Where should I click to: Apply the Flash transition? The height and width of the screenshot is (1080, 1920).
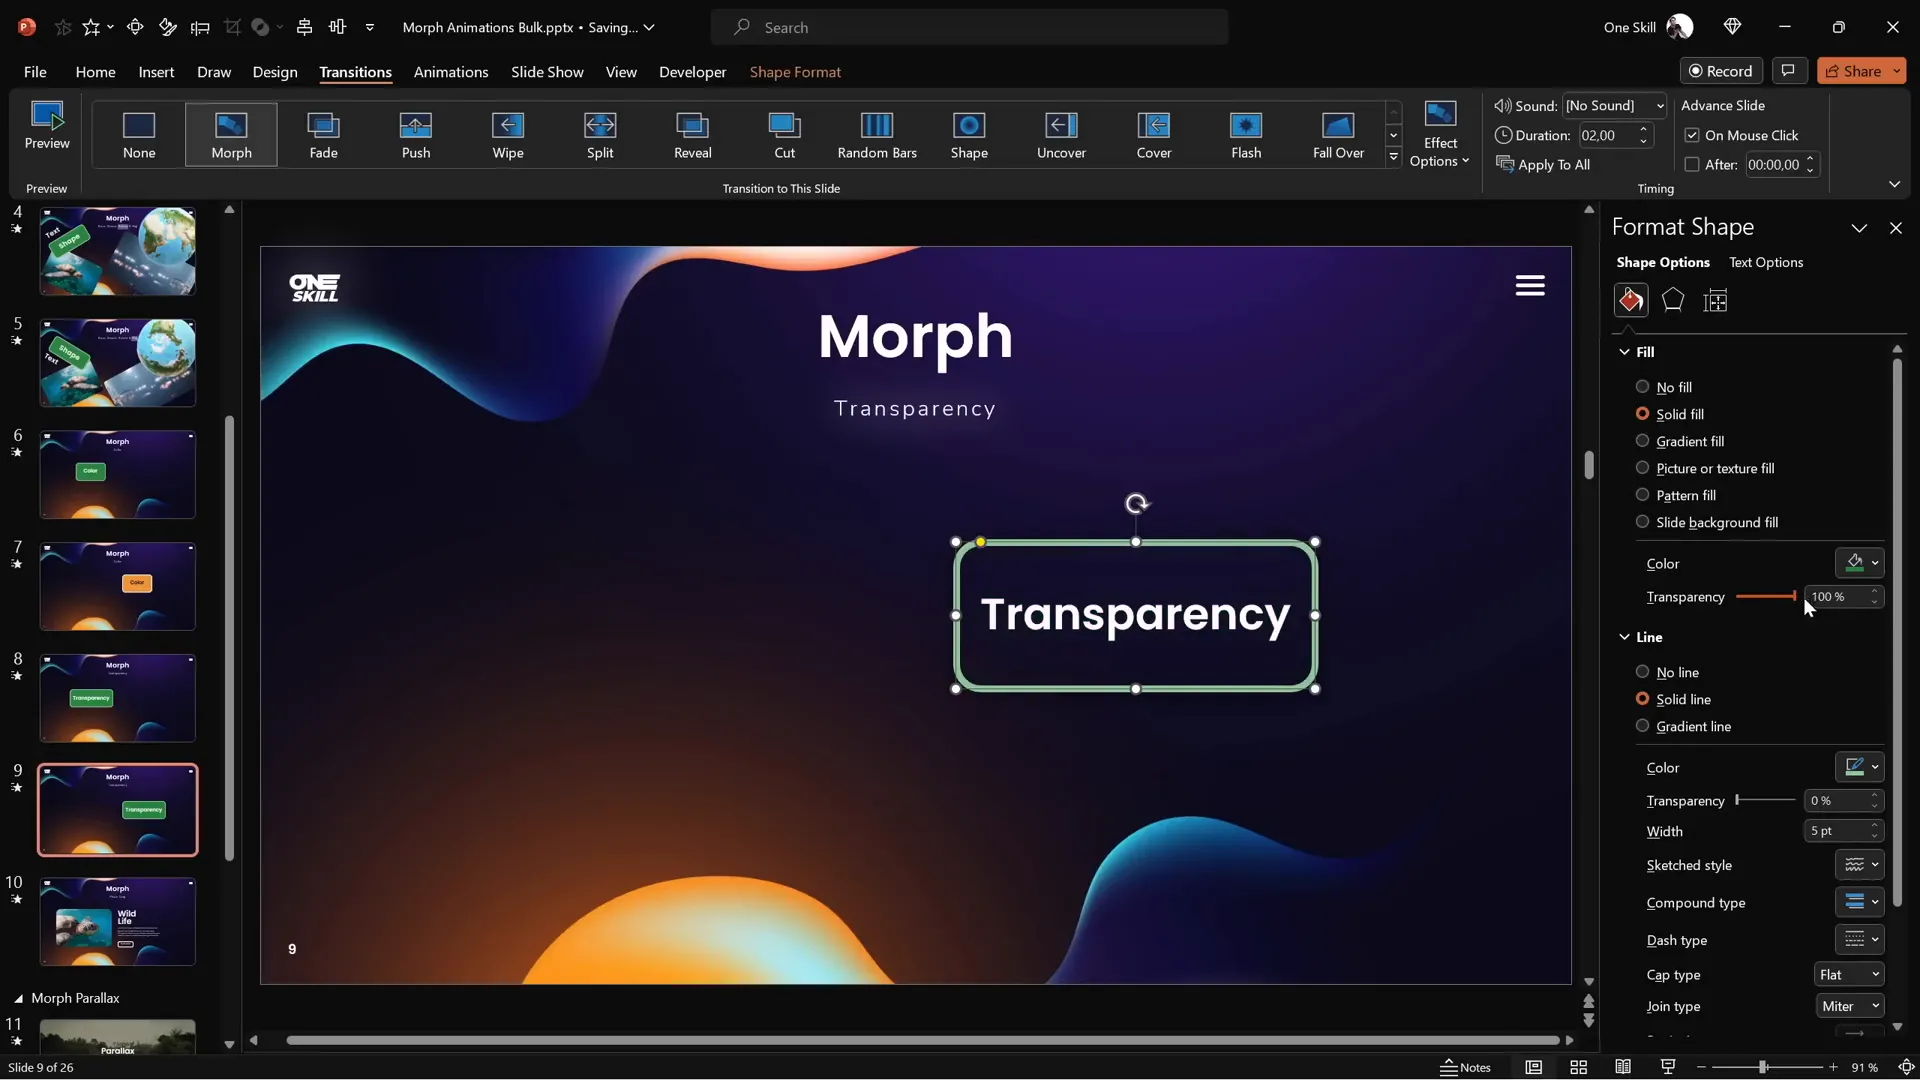pyautogui.click(x=1246, y=135)
